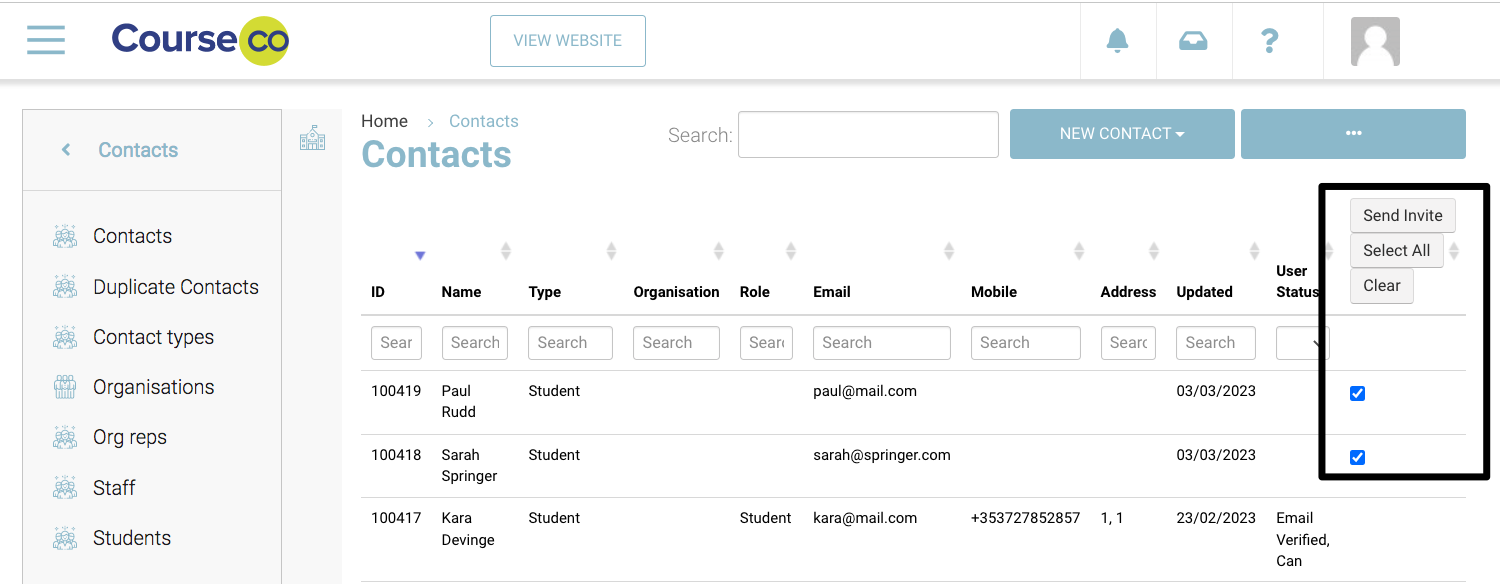Uncheck the checkbox for Paul Rudd
Image resolution: width=1500 pixels, height=584 pixels.
(1357, 394)
